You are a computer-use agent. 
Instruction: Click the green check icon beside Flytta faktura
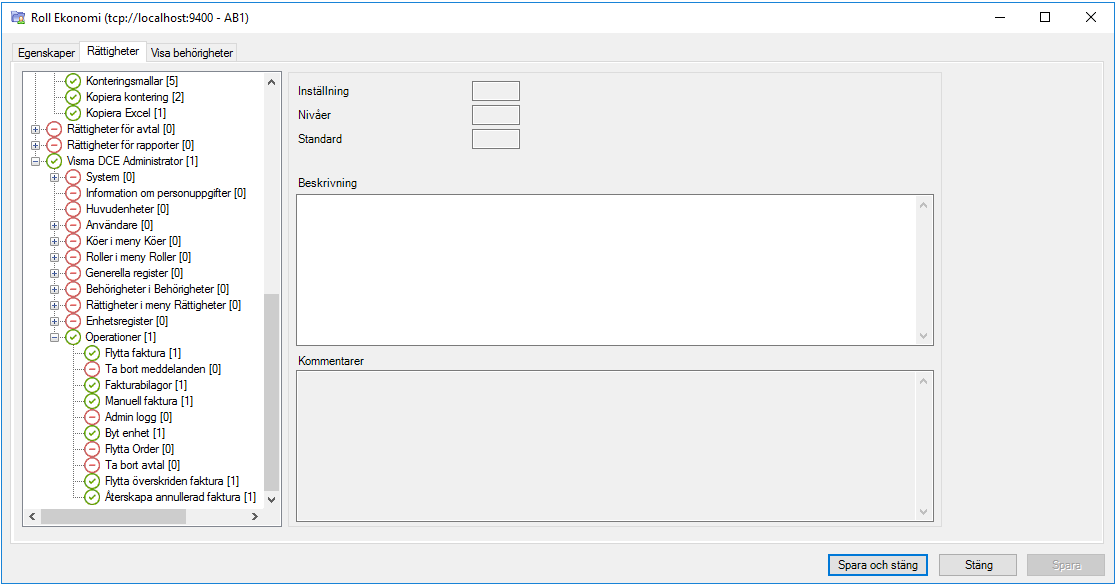[91, 353]
